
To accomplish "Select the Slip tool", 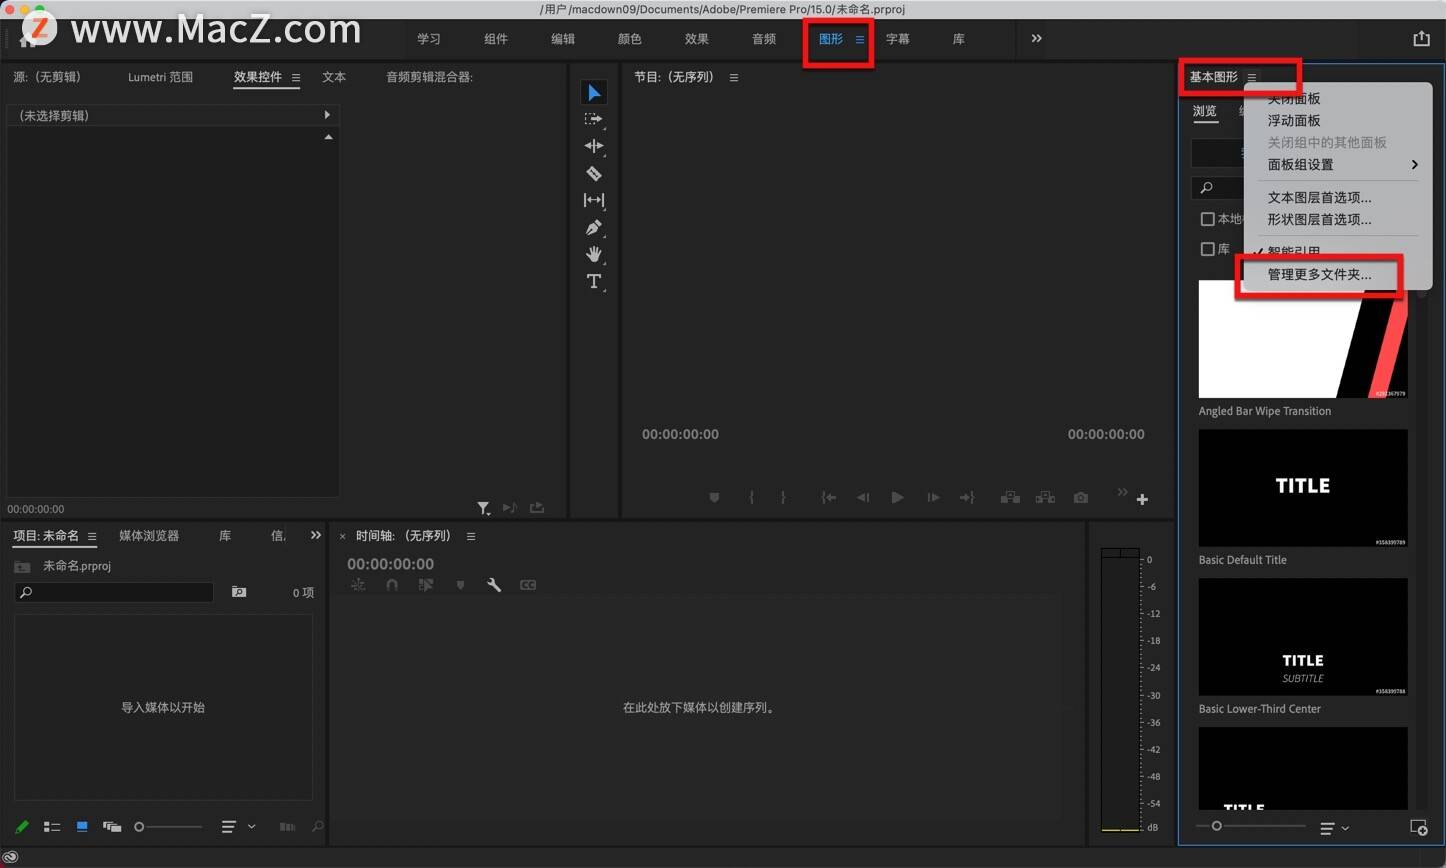I will (594, 200).
